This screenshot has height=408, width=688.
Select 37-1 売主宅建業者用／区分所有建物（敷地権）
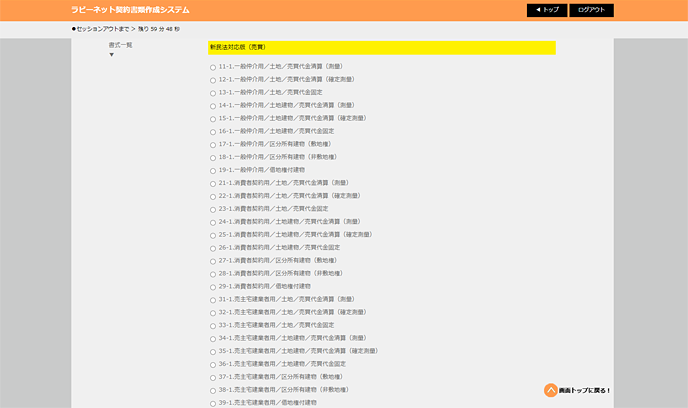click(213, 378)
